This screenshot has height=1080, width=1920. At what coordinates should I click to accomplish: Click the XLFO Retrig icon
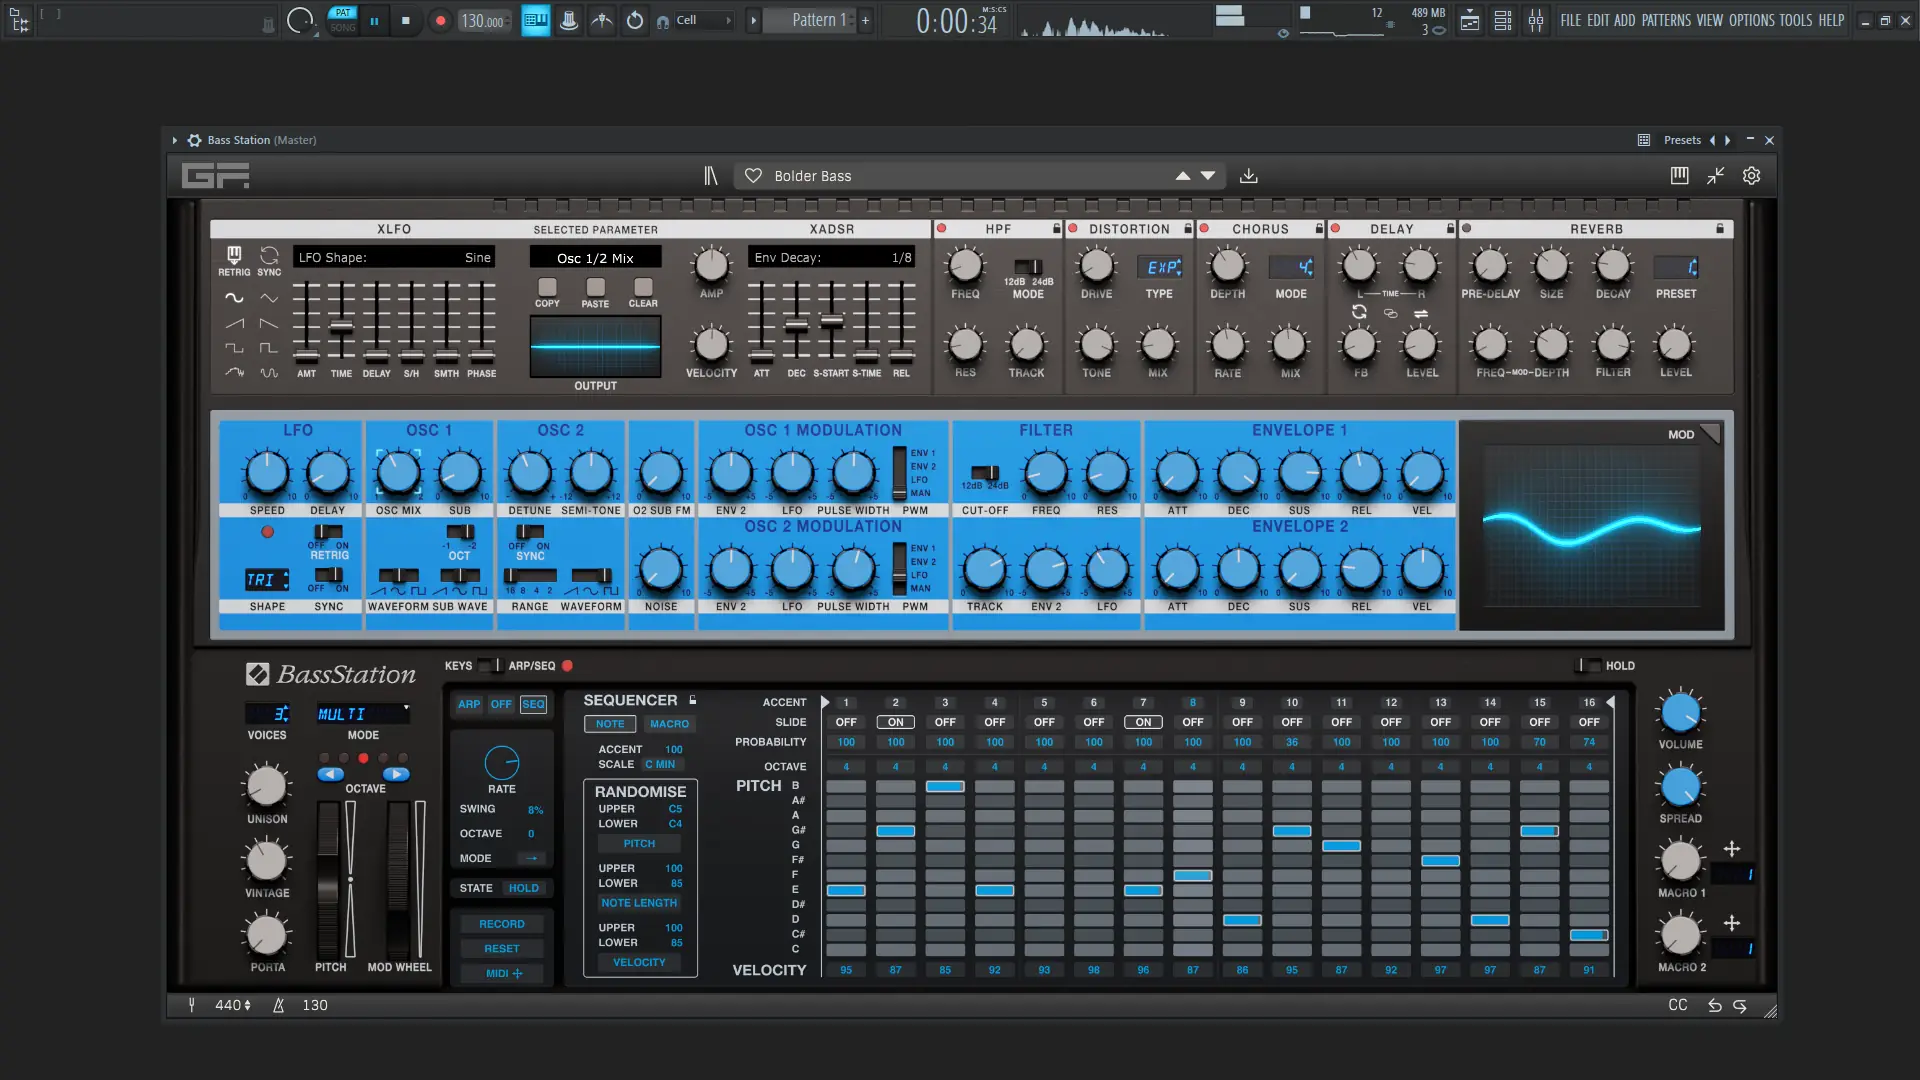click(x=234, y=256)
